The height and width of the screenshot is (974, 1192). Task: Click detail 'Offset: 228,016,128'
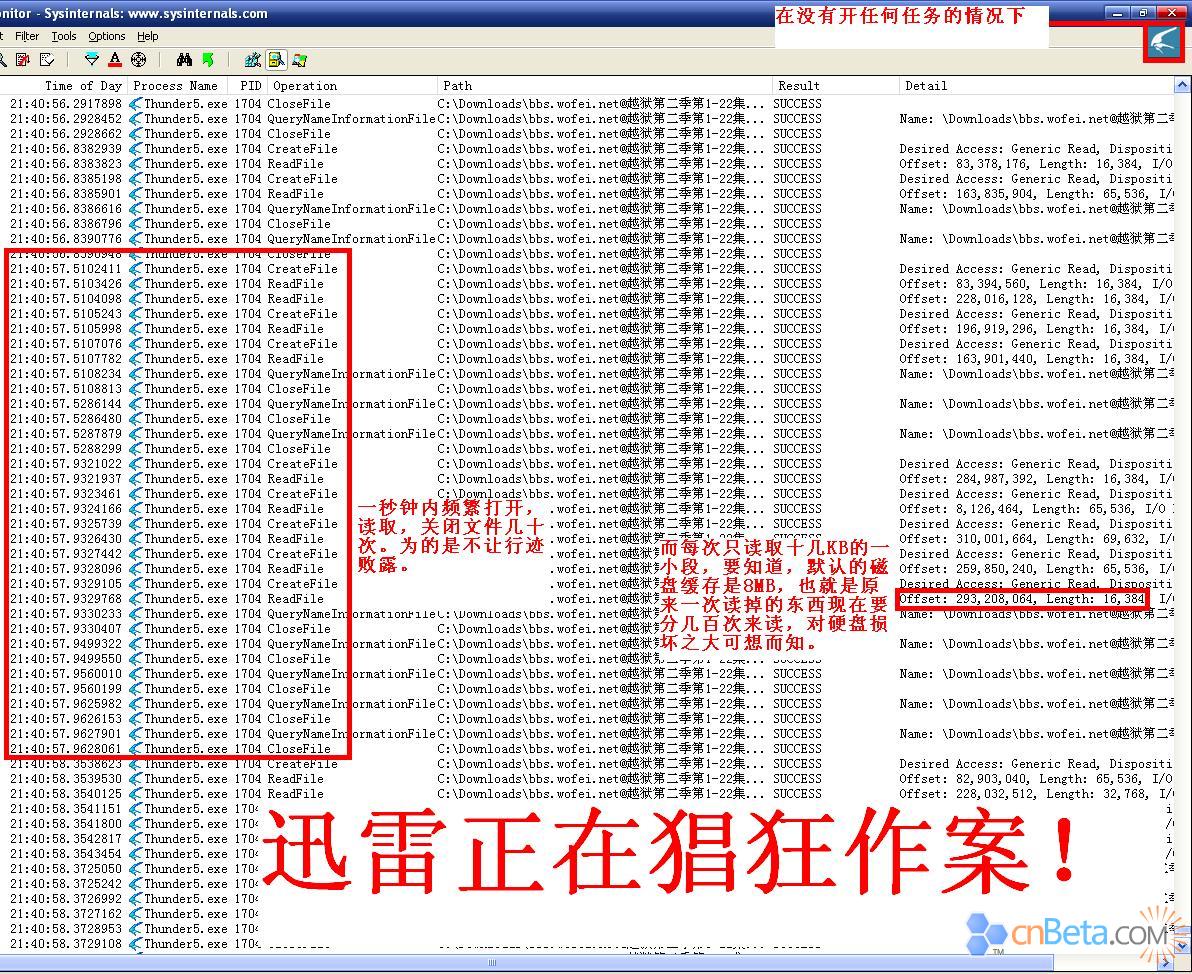967,299
